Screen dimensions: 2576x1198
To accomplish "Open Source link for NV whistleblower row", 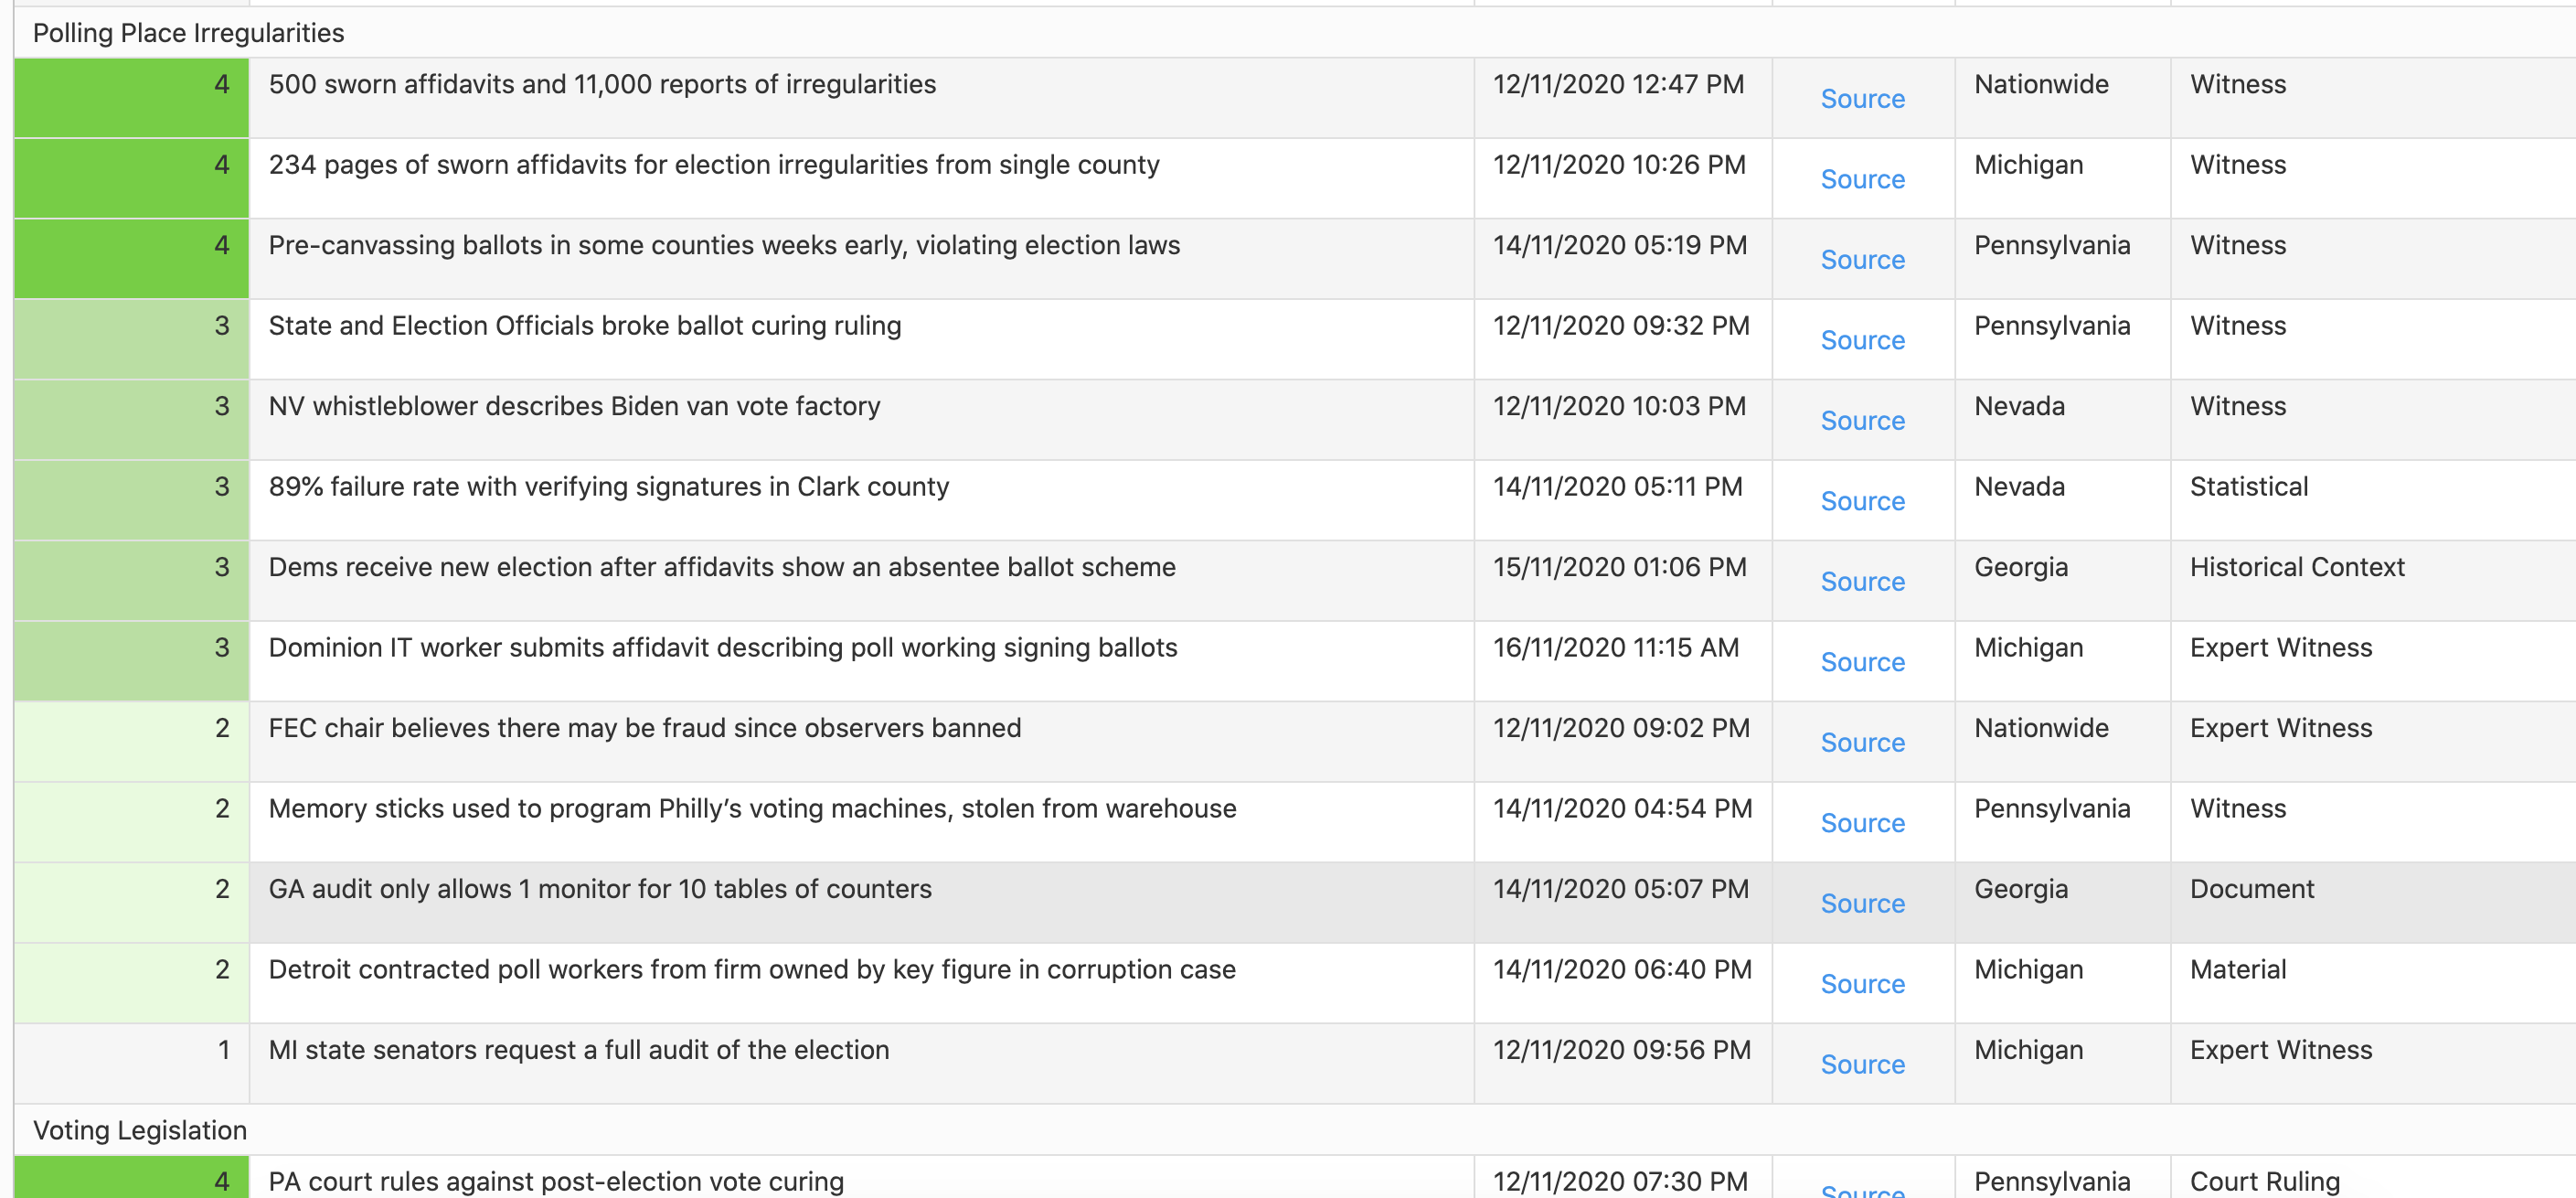I will (x=1862, y=421).
